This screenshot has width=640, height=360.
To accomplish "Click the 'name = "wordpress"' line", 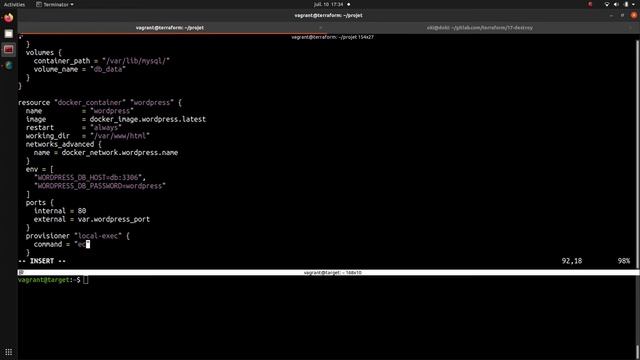I will point(80,111).
